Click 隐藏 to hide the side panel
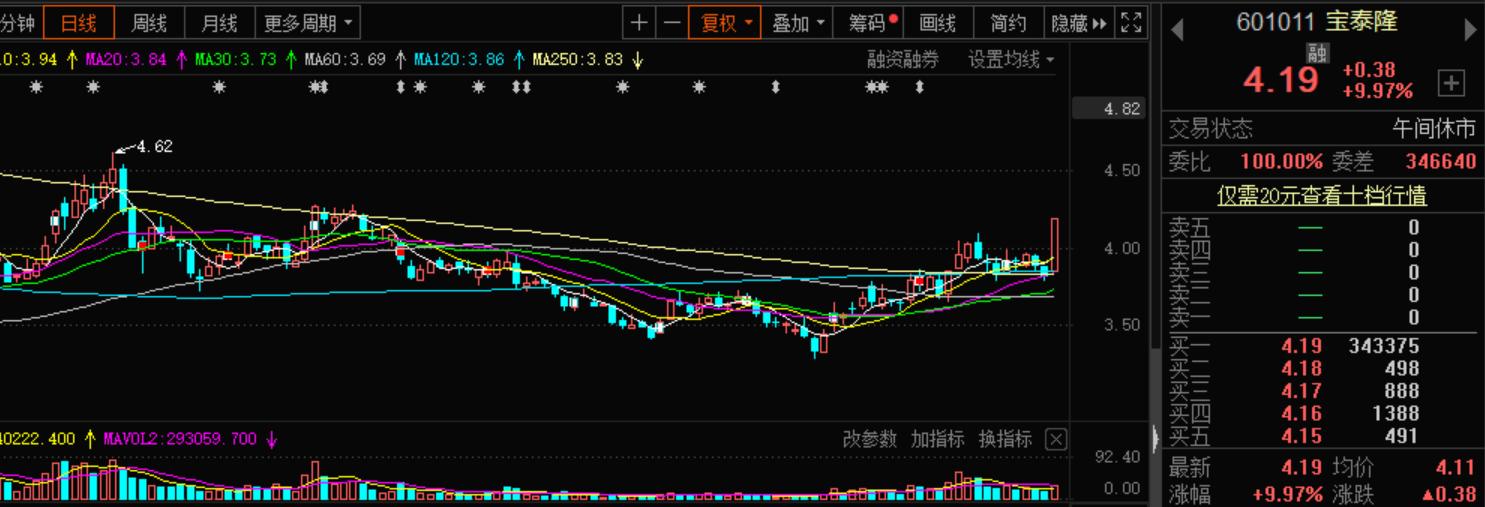The width and height of the screenshot is (1485, 507). pos(1078,22)
